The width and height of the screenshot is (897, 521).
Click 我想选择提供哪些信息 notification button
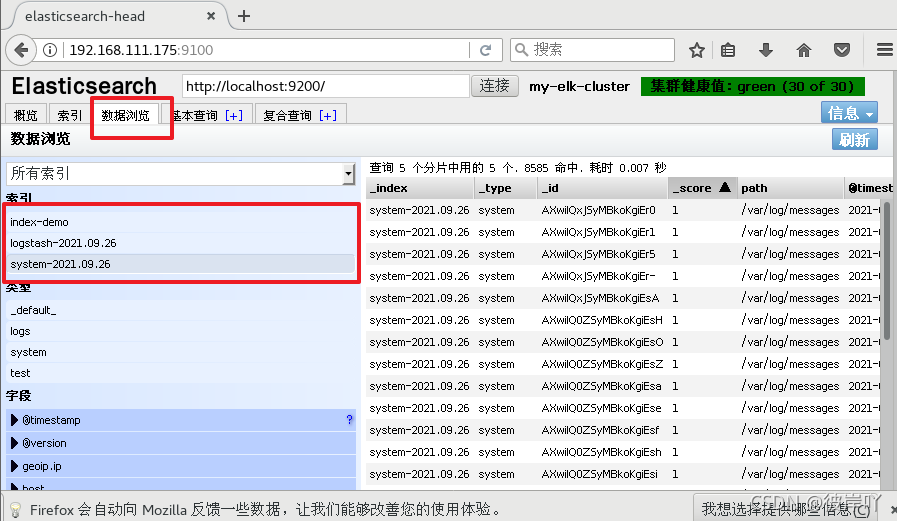pos(786,508)
